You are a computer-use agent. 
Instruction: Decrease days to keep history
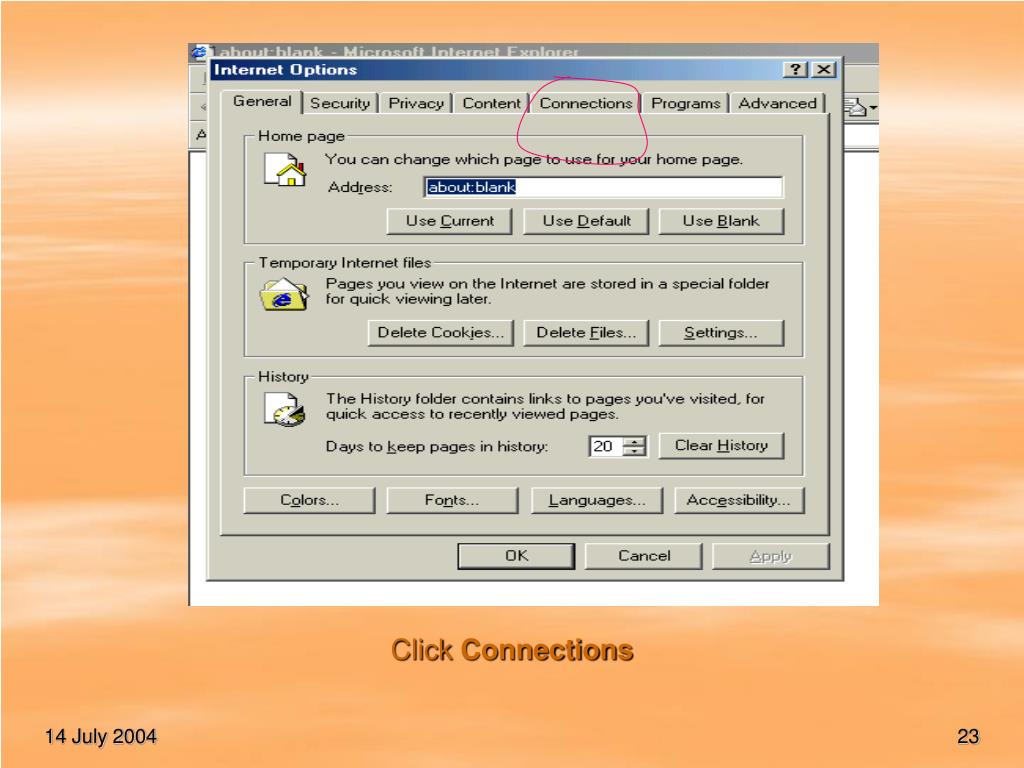coord(634,451)
